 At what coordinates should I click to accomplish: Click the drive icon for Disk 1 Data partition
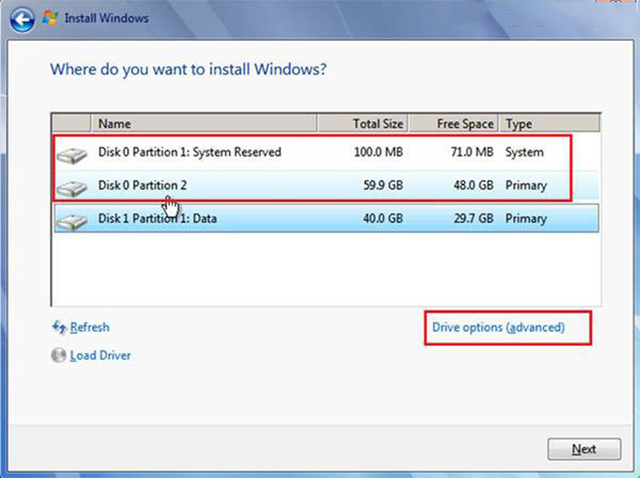(x=73, y=219)
